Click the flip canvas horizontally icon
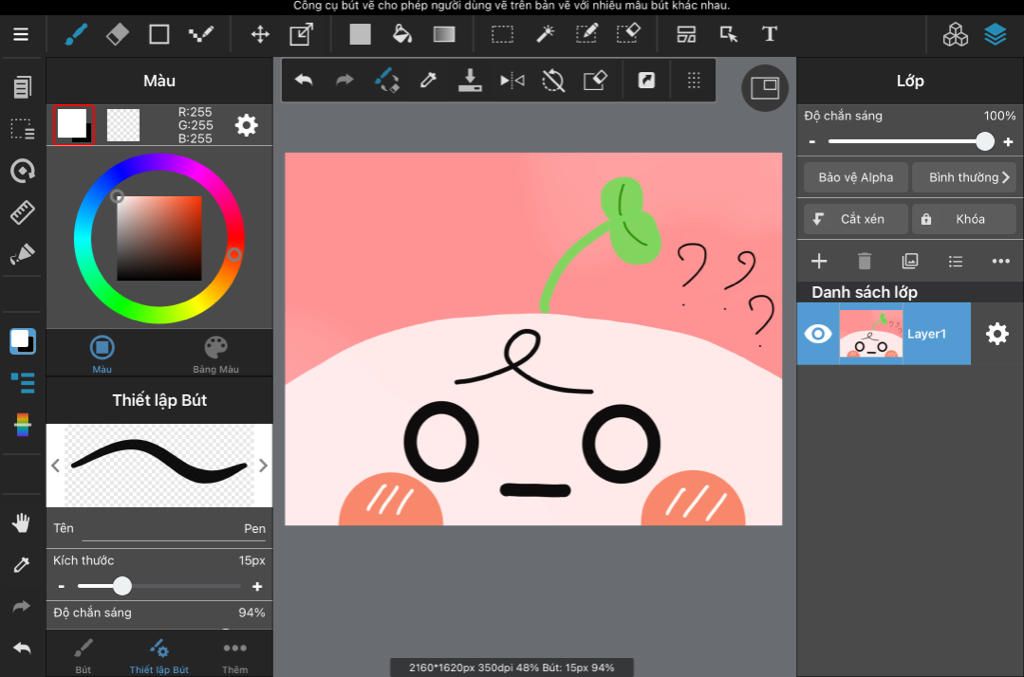1024x677 pixels. point(512,80)
